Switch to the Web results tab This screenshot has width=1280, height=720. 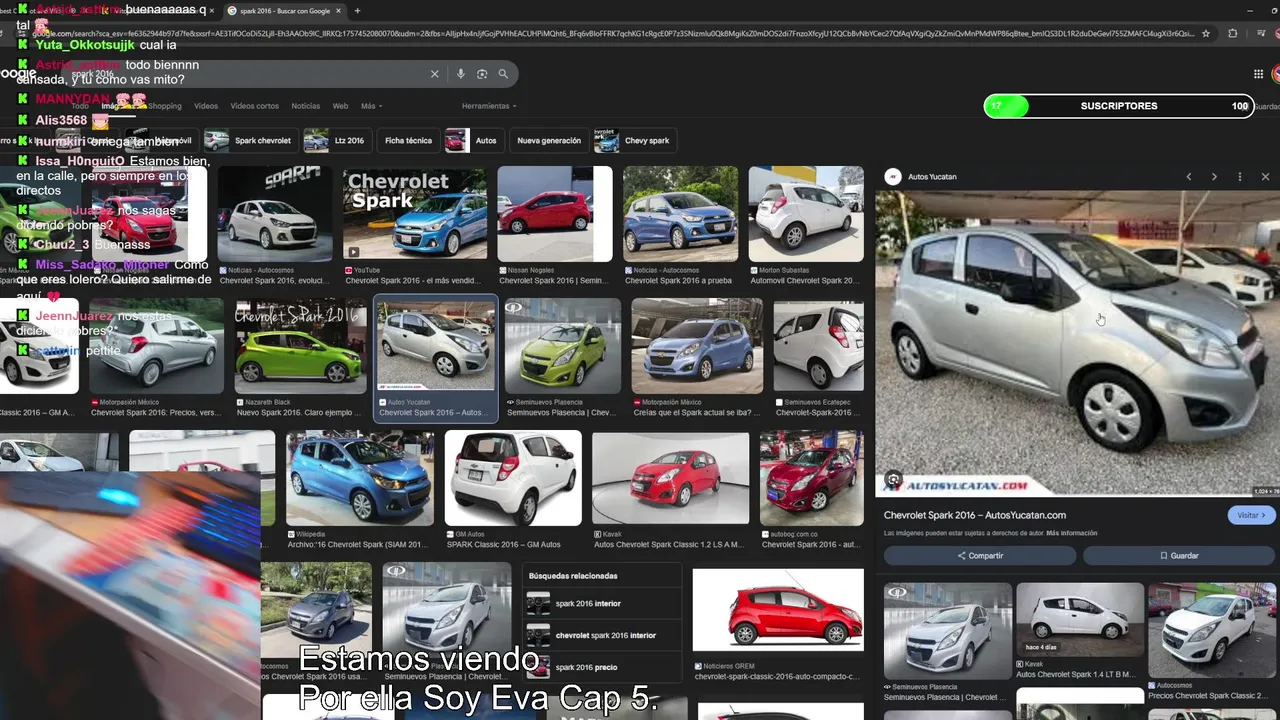tap(340, 106)
